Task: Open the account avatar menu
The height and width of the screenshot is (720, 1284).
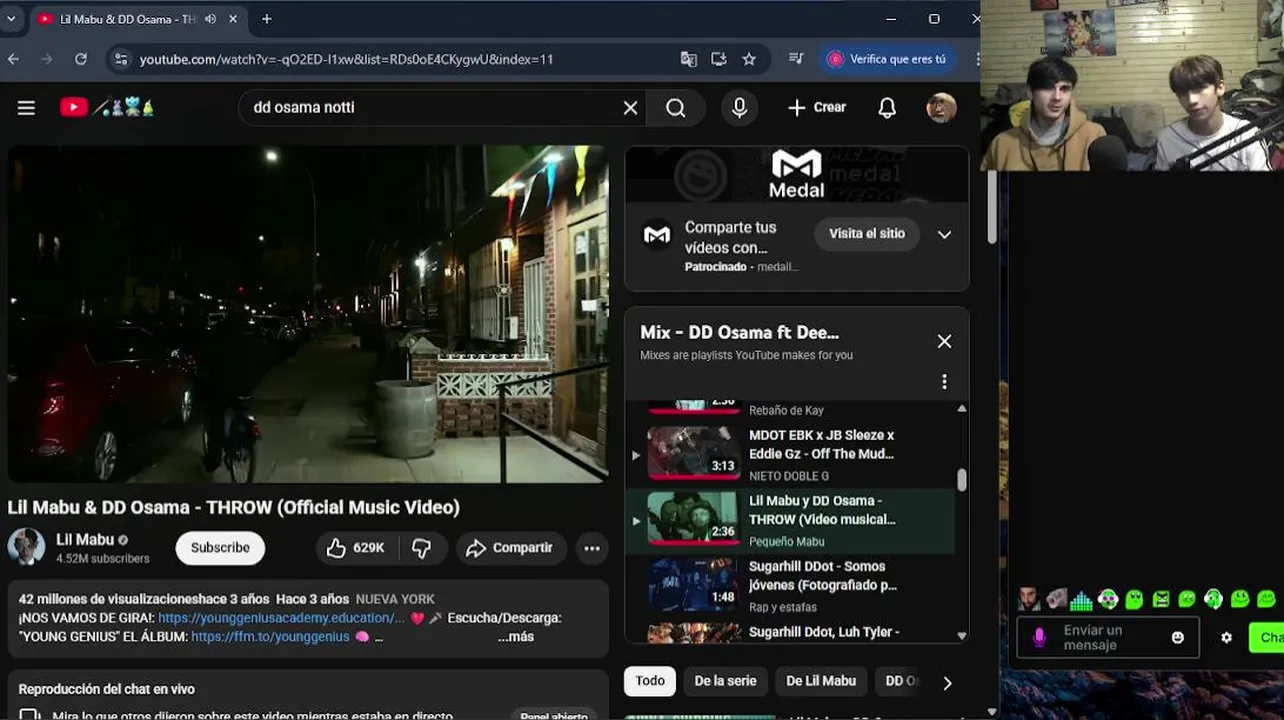Action: click(941, 108)
